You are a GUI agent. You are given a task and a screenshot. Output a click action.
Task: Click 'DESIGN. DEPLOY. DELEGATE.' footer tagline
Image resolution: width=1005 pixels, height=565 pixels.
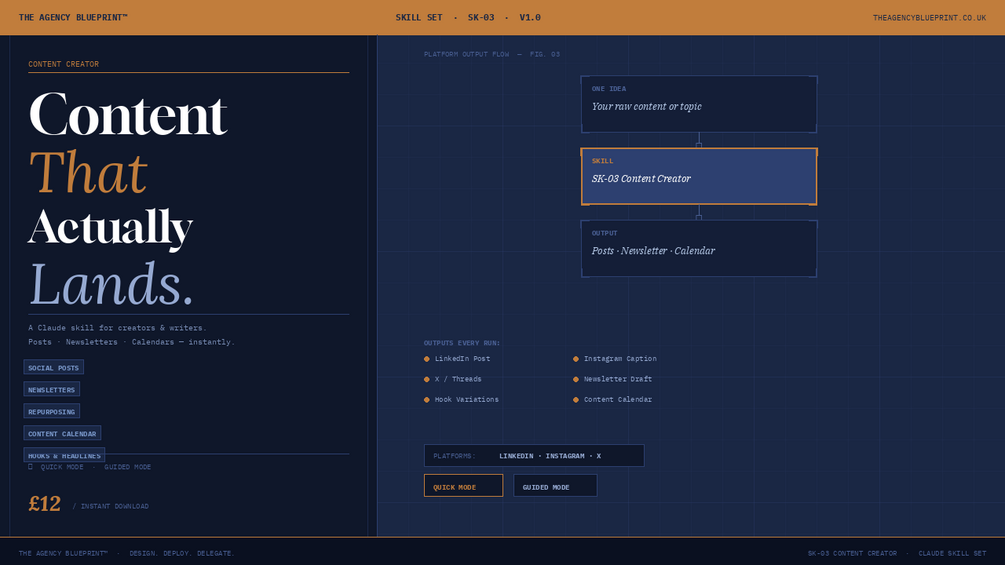[182, 553]
